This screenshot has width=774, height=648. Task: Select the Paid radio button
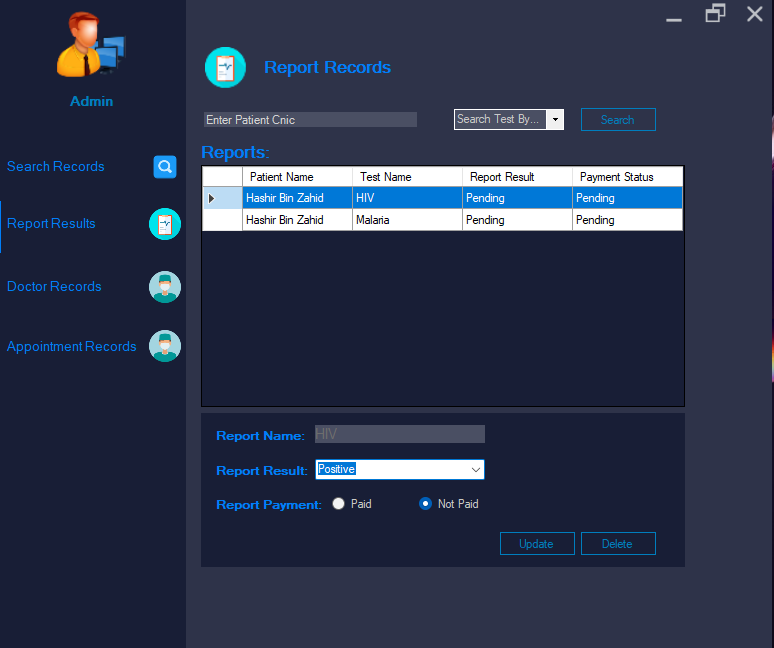pyautogui.click(x=339, y=503)
